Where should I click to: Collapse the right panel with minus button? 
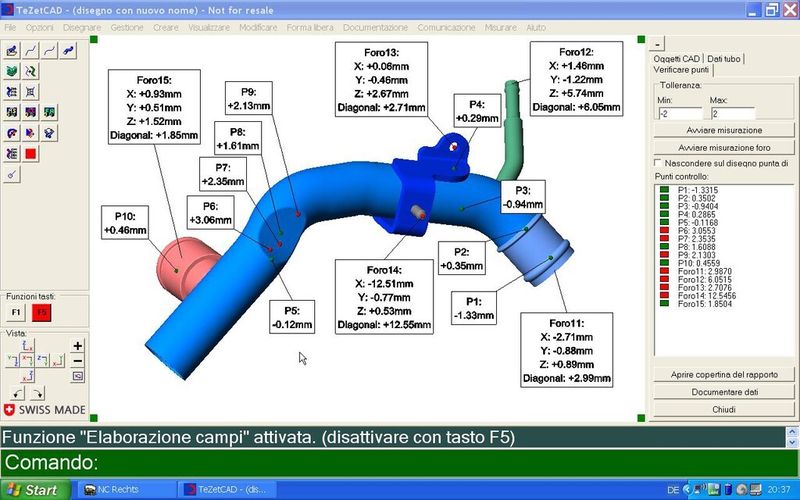(657, 44)
